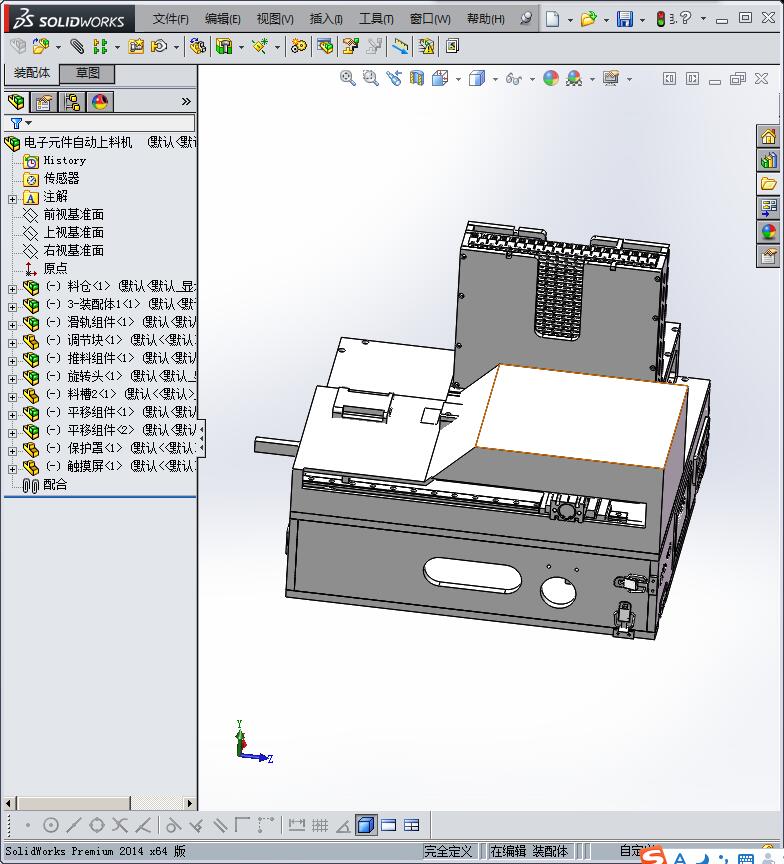The width and height of the screenshot is (784, 864).
Task: Click Zoom to Area magnifier icon
Action: pos(371,78)
